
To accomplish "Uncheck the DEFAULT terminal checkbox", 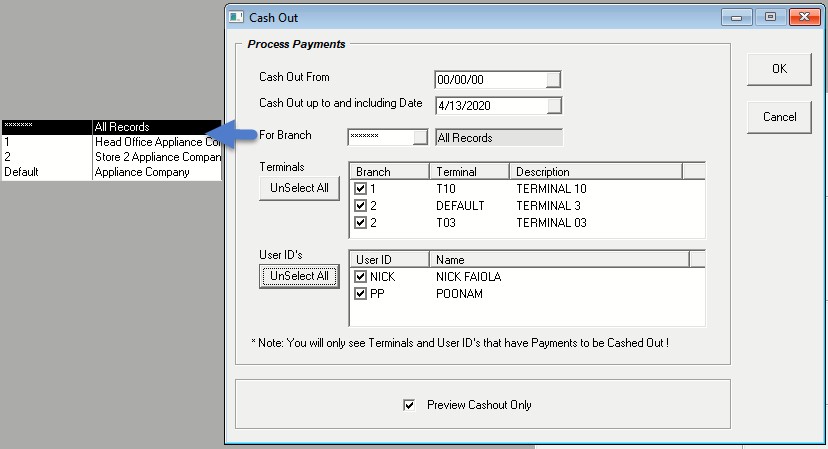I will pyautogui.click(x=360, y=205).
